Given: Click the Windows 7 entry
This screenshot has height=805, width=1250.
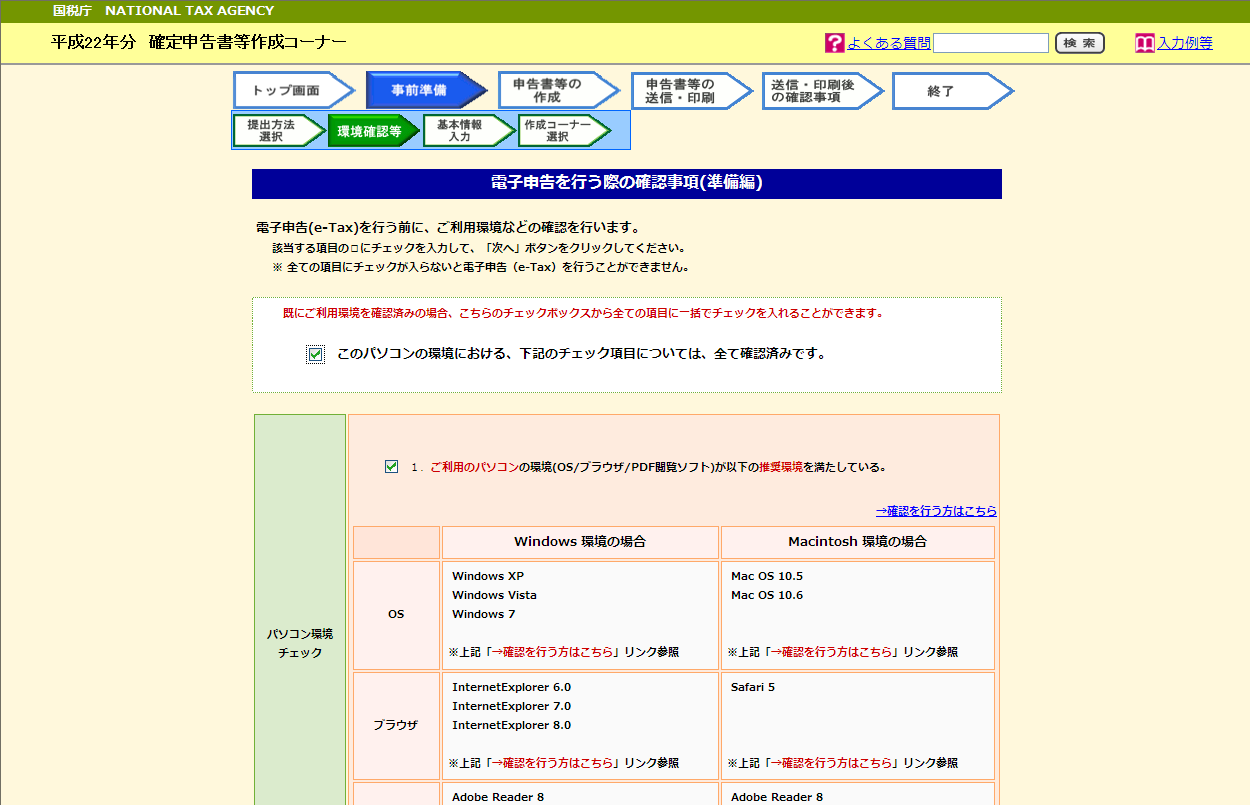Looking at the screenshot, I should (x=484, y=614).
